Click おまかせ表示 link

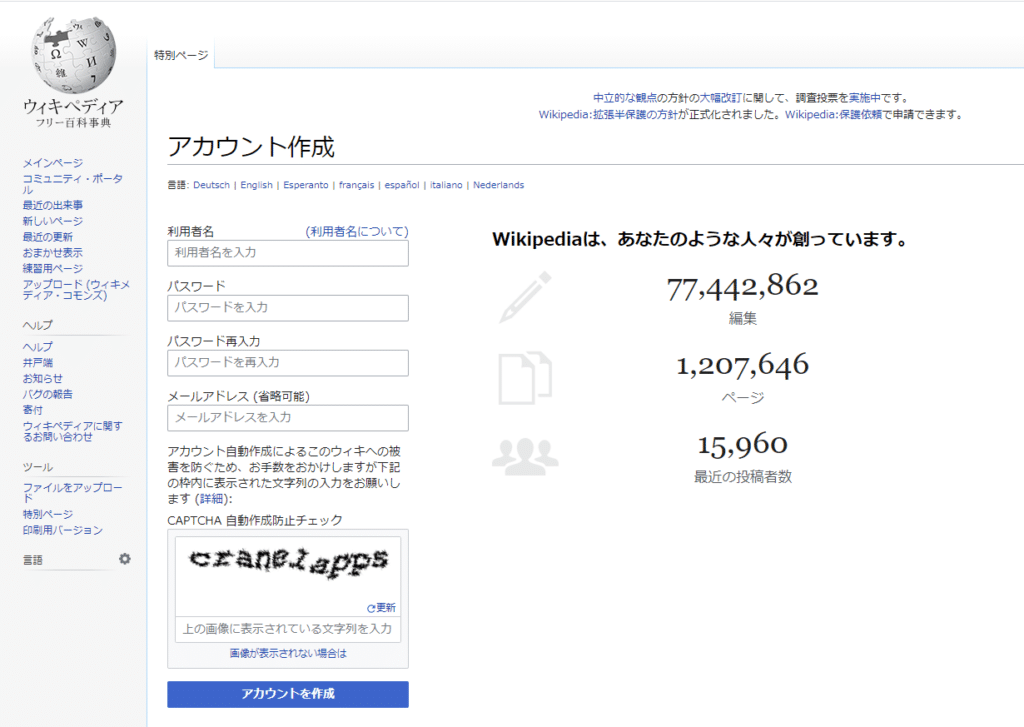[x=53, y=253]
